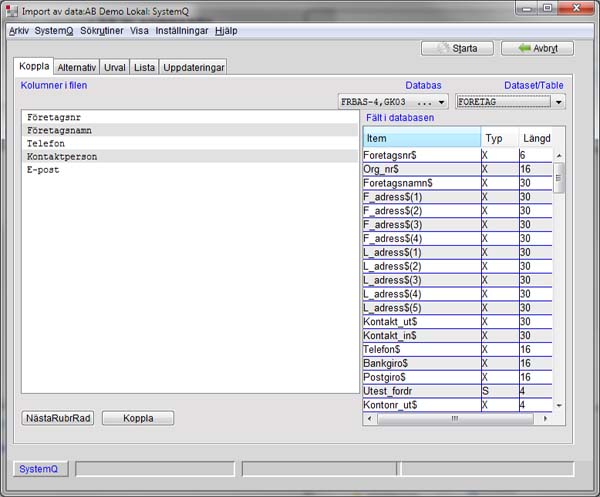The height and width of the screenshot is (497, 600).
Task: Open the Arkiv menu
Action: coord(19,30)
